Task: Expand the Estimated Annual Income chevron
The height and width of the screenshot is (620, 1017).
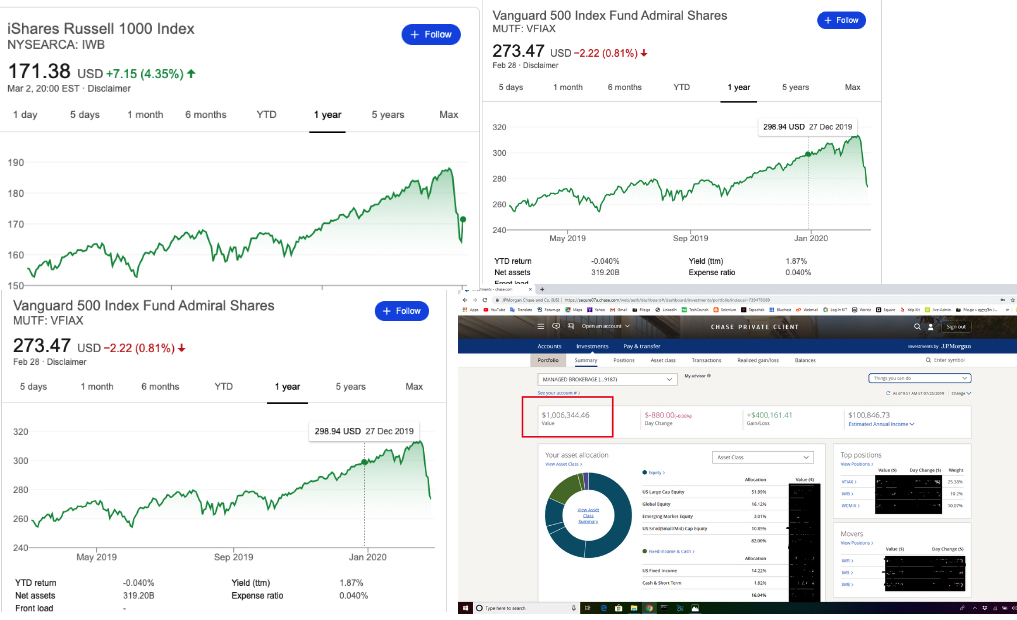Action: 912,424
